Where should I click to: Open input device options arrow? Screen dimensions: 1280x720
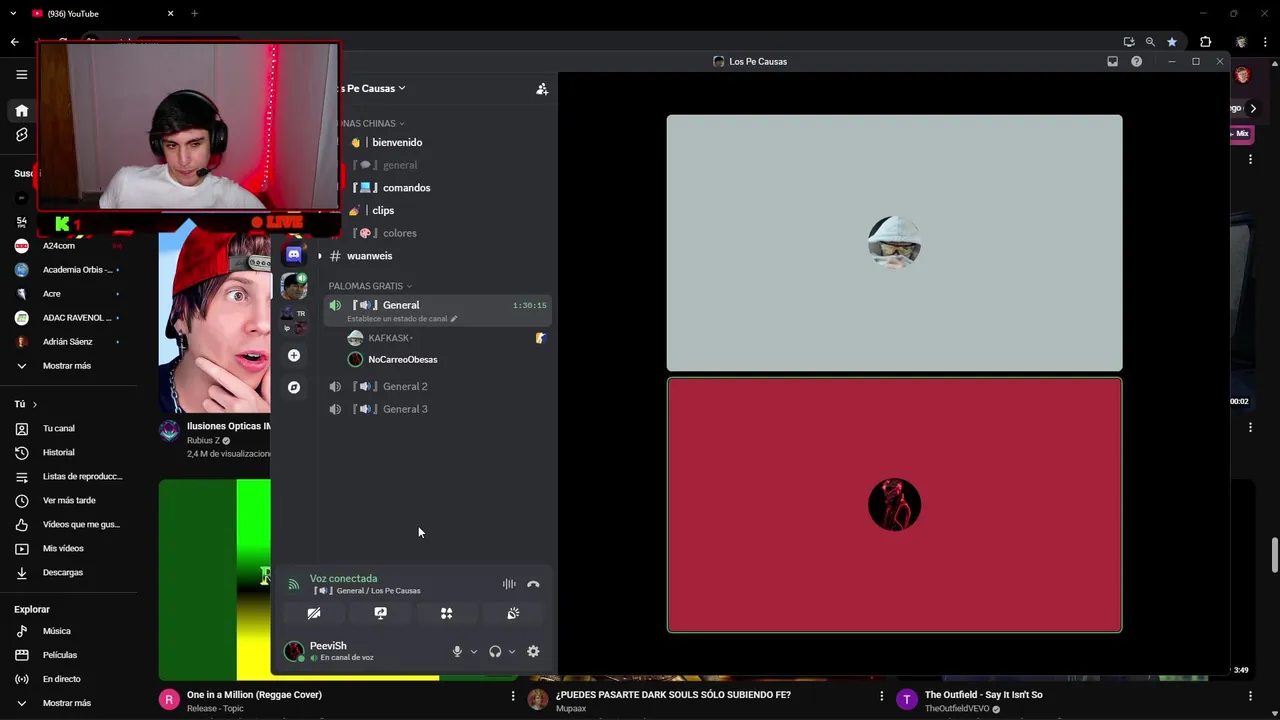[x=474, y=652]
